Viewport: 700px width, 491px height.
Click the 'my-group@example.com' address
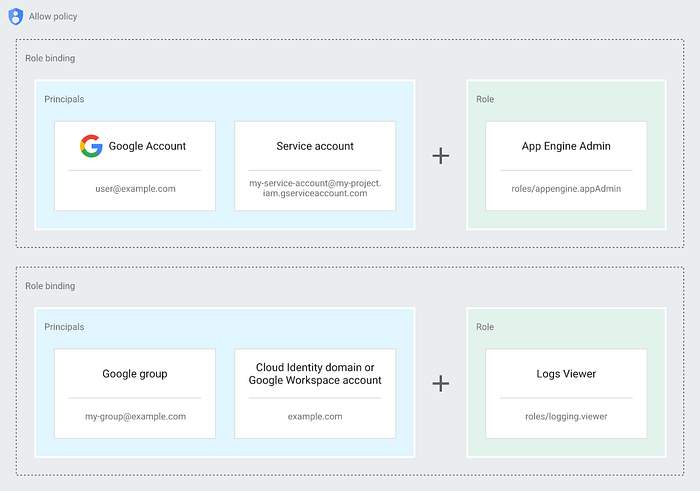(x=135, y=416)
